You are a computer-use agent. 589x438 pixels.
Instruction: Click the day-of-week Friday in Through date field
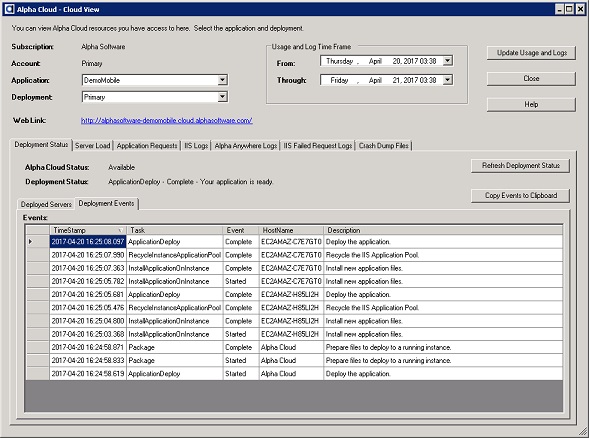(x=339, y=80)
